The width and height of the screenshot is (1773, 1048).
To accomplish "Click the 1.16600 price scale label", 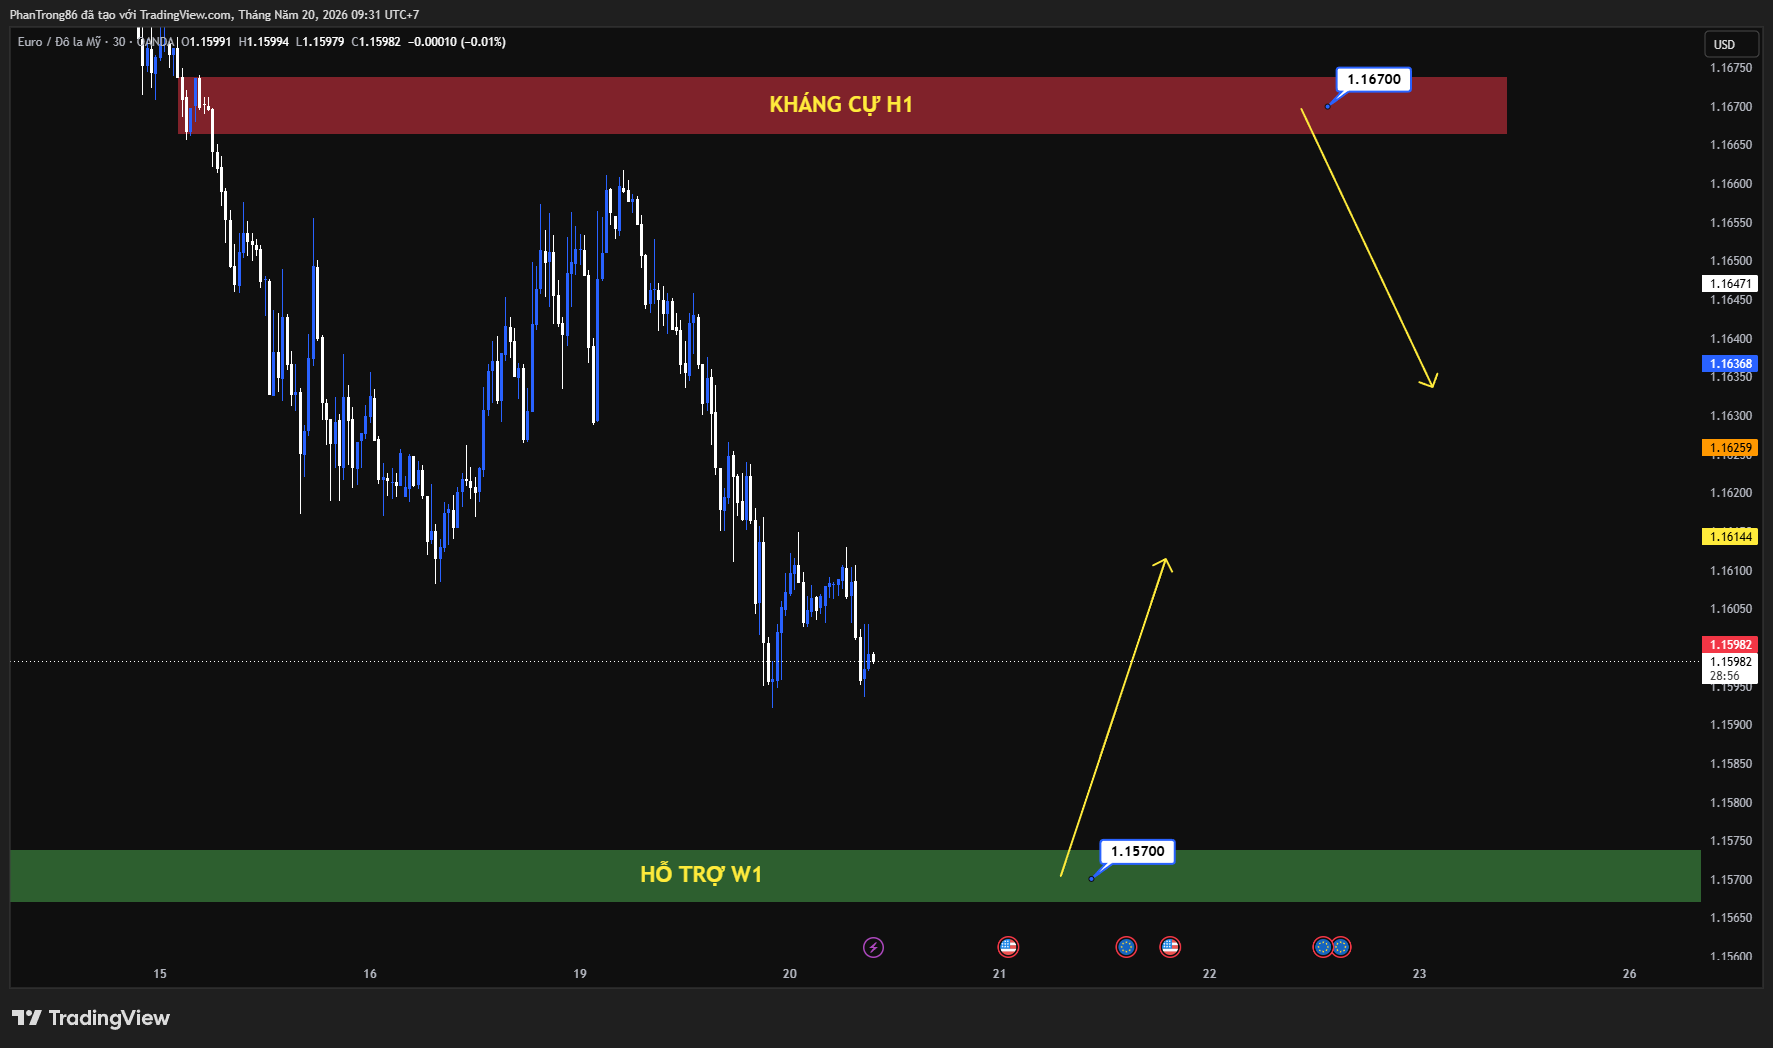I will click(1731, 184).
